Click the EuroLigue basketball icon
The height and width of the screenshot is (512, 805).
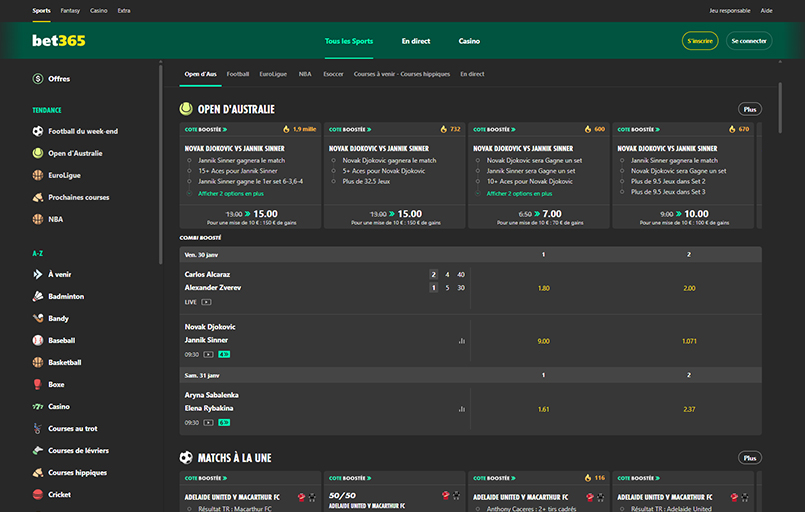tap(37, 175)
